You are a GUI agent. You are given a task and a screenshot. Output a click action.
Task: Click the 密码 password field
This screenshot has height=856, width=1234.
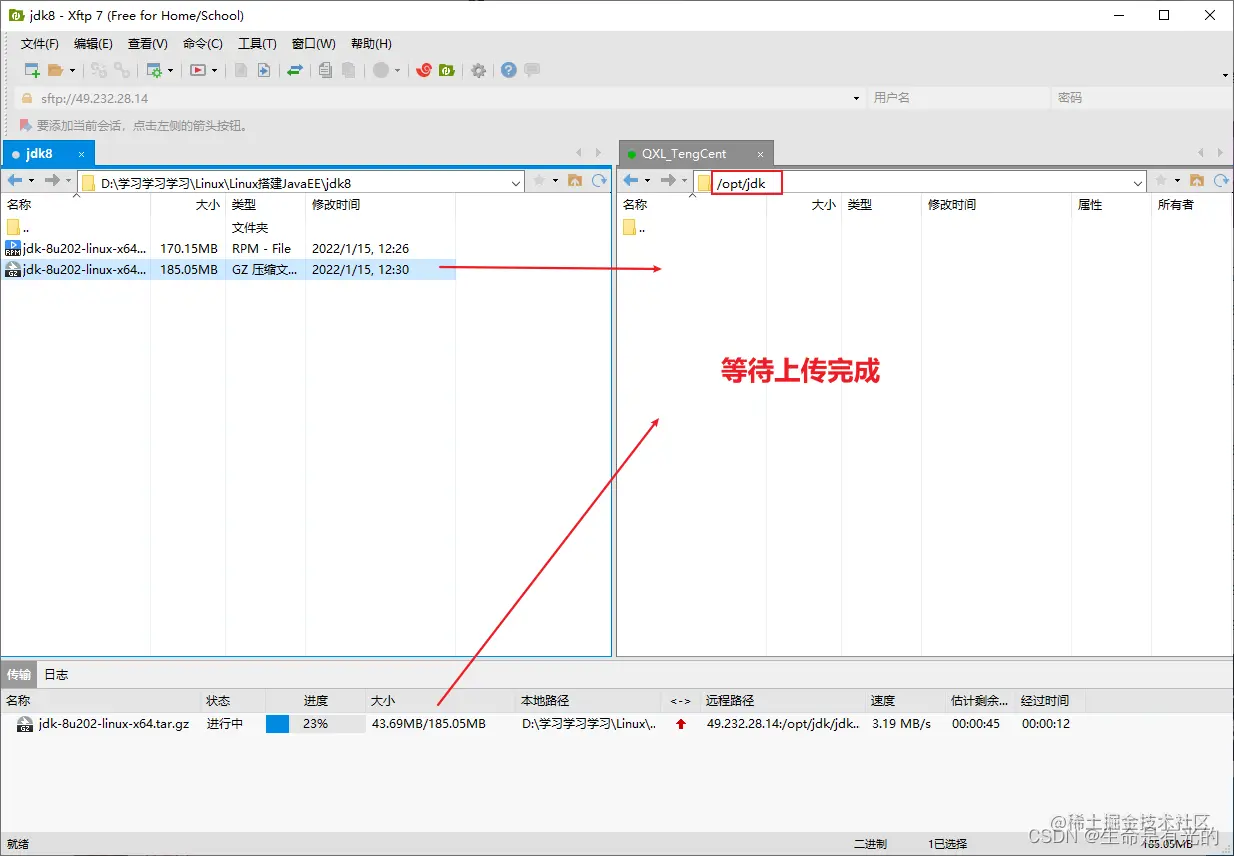(x=1142, y=98)
